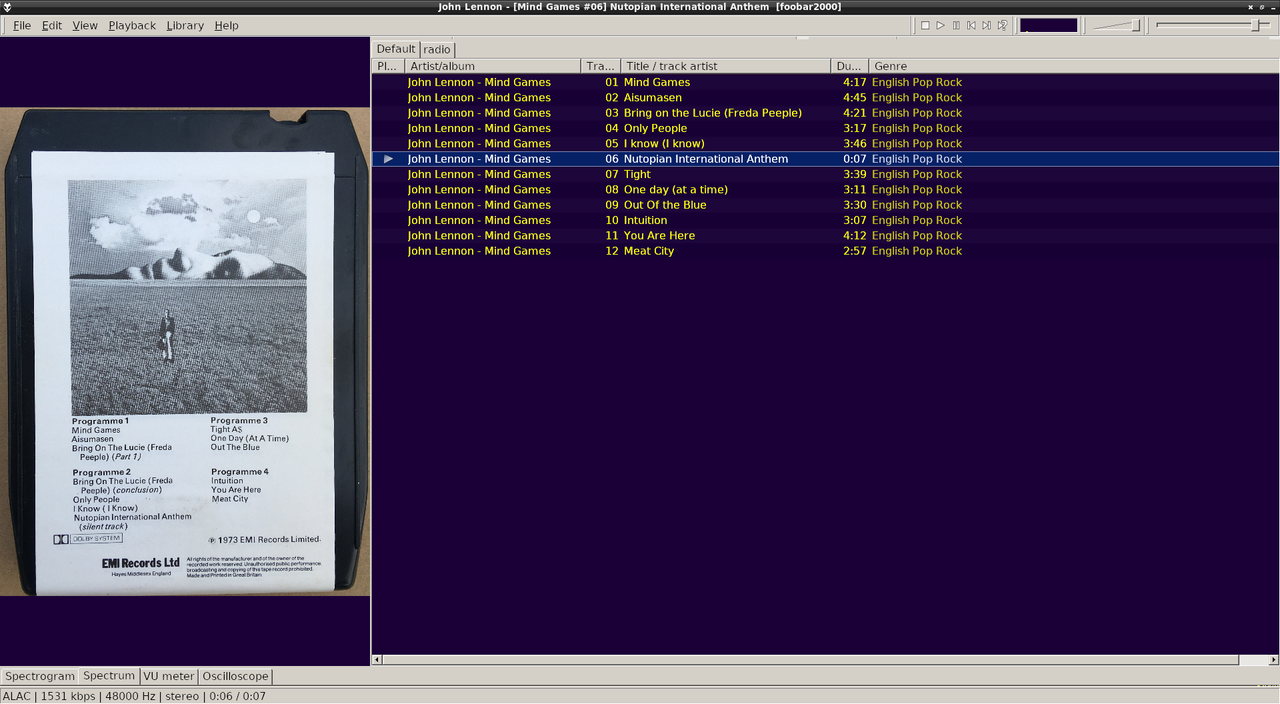Select track 05 I know (I know)
Viewport: 1280px width, 704px height.
(825, 143)
